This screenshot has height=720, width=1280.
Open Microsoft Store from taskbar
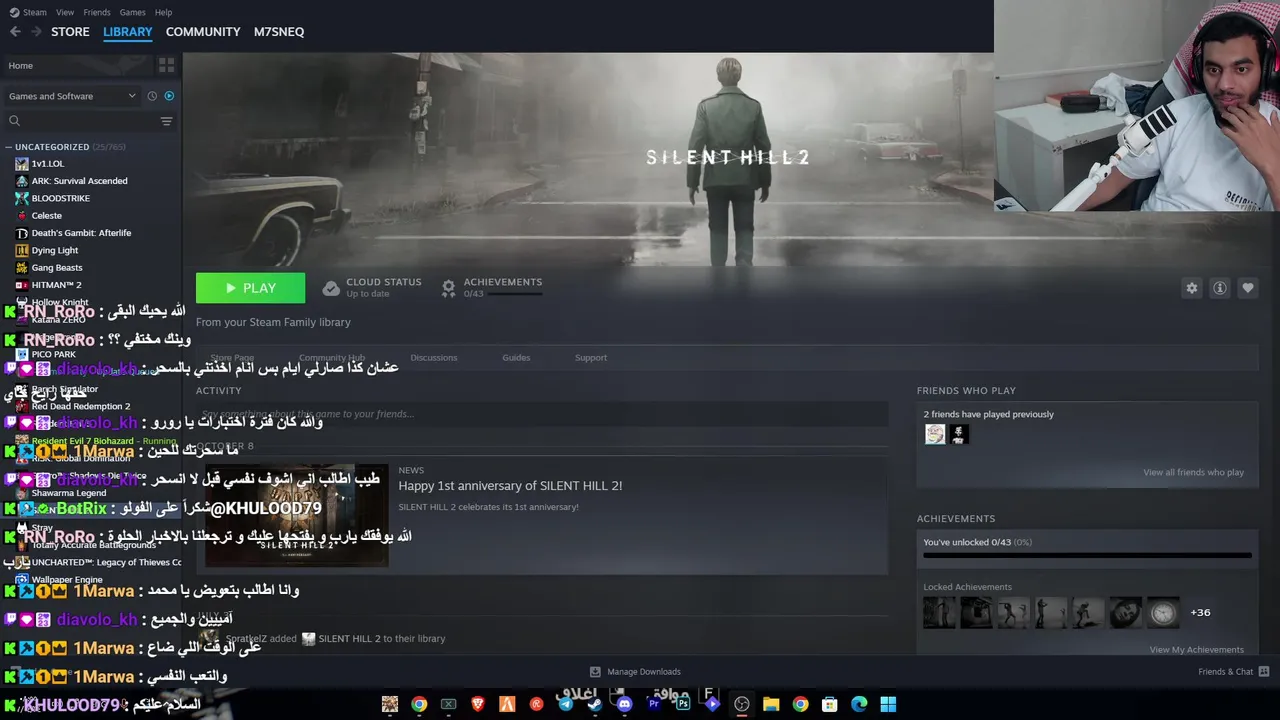coord(830,704)
